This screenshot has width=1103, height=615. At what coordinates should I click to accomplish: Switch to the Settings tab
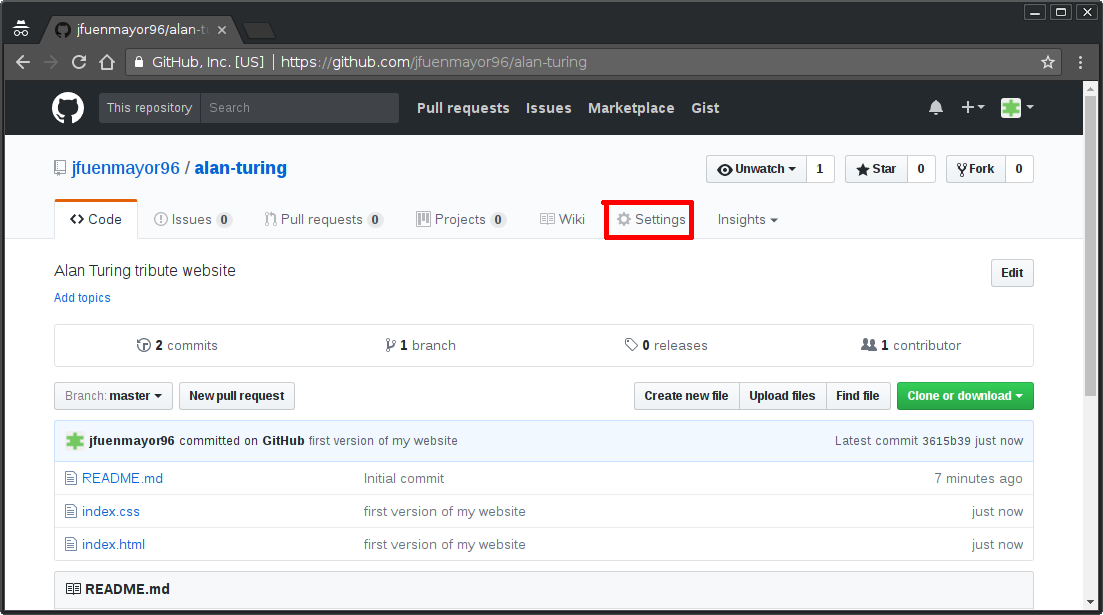tap(648, 219)
